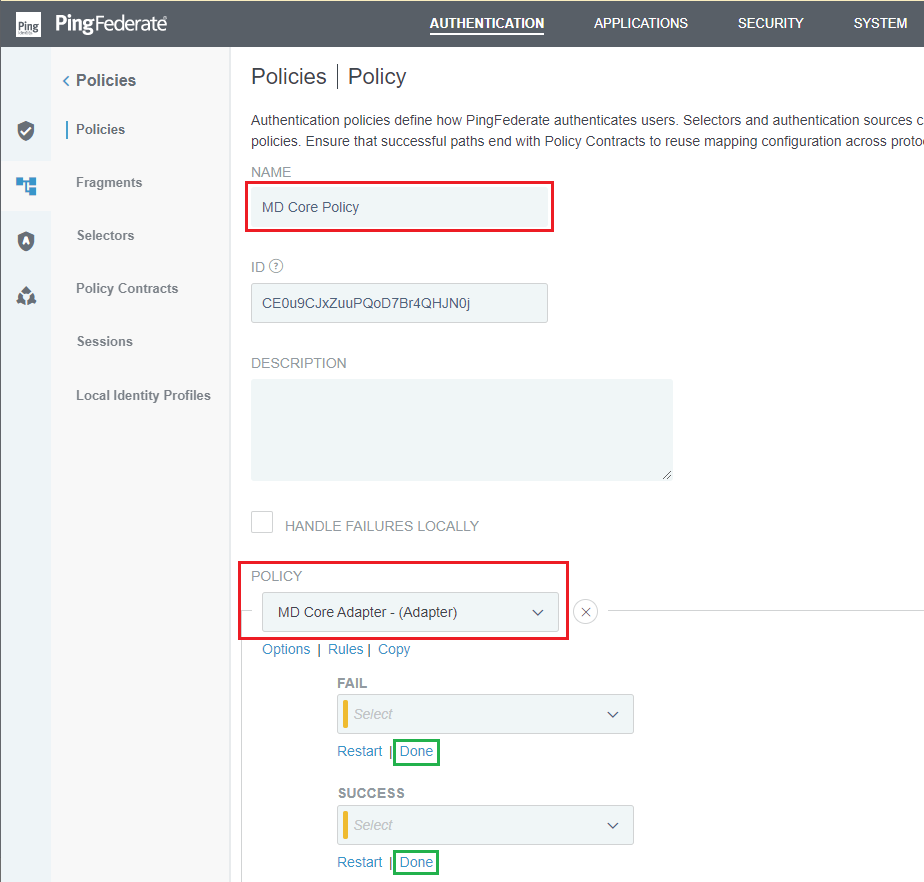
Task: Click Restart under the SUCCESS branch
Action: coord(359,862)
